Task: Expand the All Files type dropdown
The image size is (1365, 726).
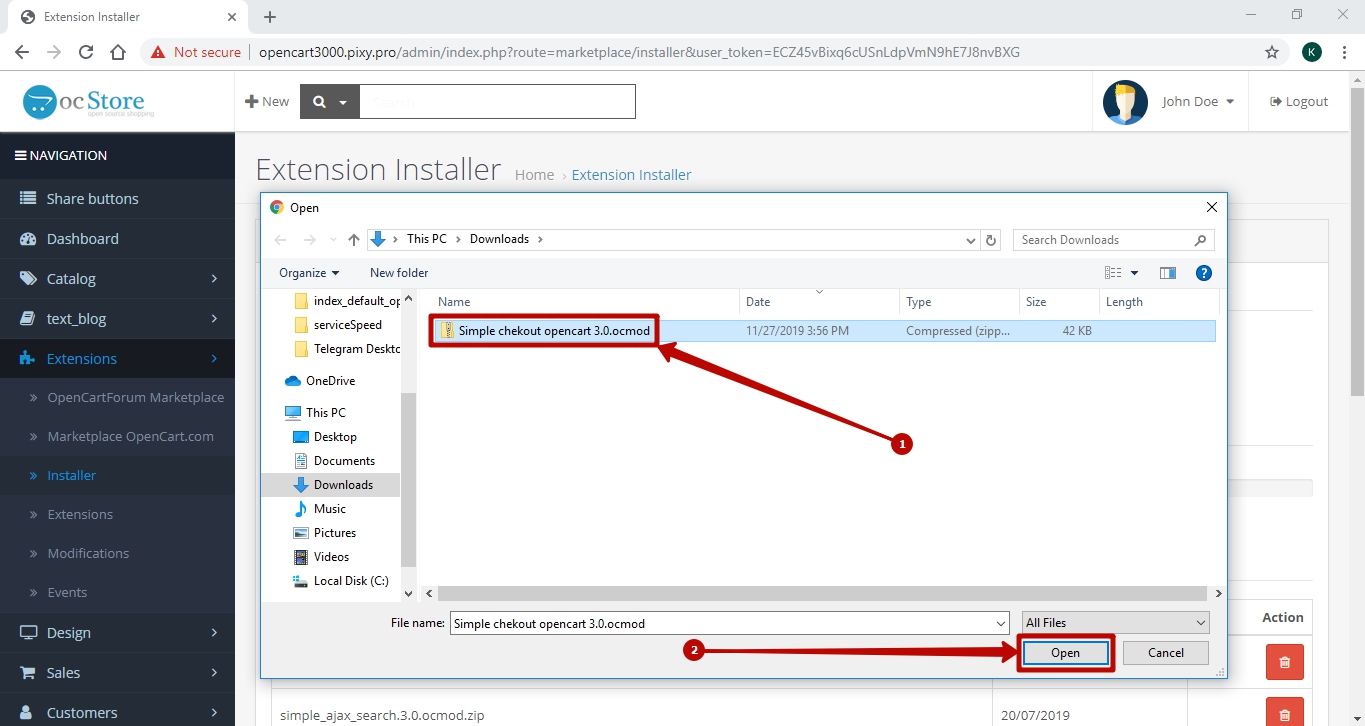Action: (1115, 623)
